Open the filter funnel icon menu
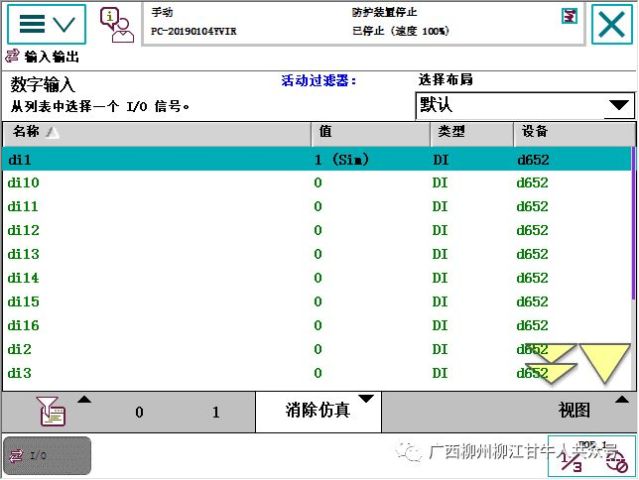639x480 pixels. click(x=51, y=412)
